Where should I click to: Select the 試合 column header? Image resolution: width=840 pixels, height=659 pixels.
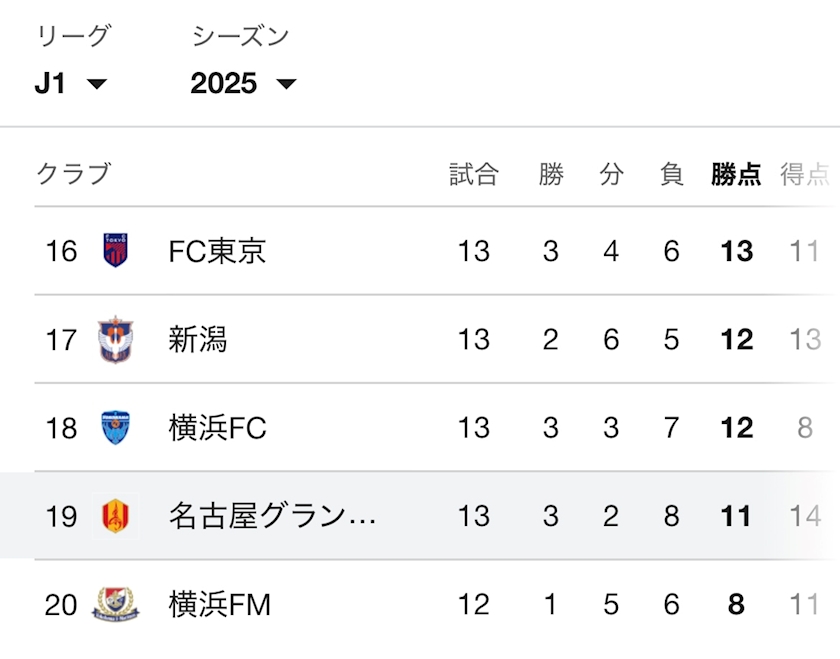(x=474, y=175)
